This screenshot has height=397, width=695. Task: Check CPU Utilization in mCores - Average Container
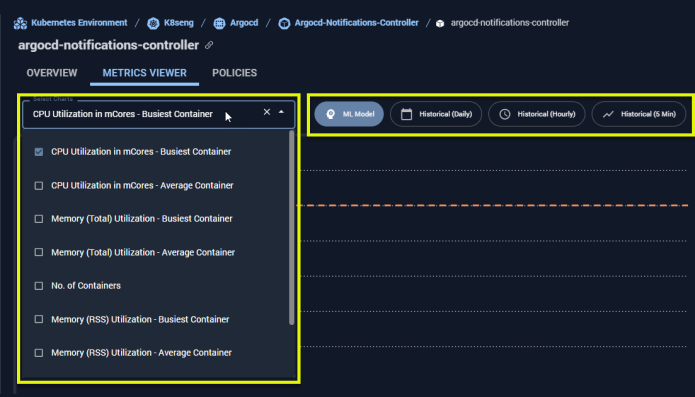point(39,186)
